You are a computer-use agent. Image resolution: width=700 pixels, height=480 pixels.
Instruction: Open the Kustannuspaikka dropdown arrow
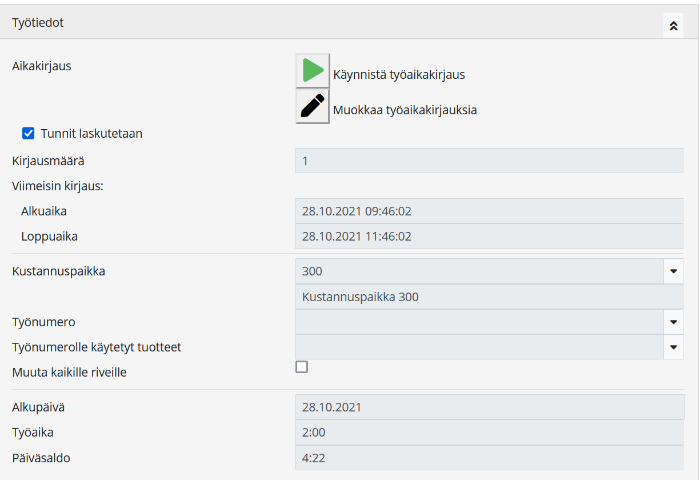[x=673, y=271]
